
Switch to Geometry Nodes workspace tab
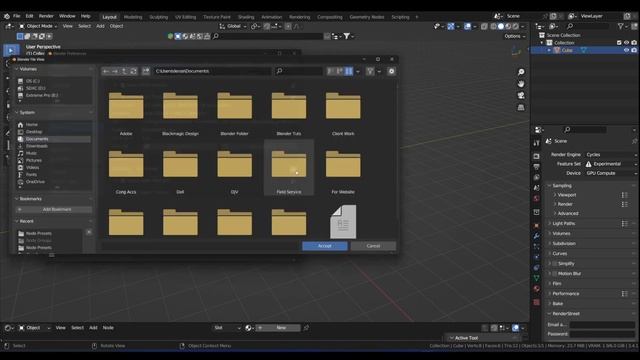tap(367, 17)
